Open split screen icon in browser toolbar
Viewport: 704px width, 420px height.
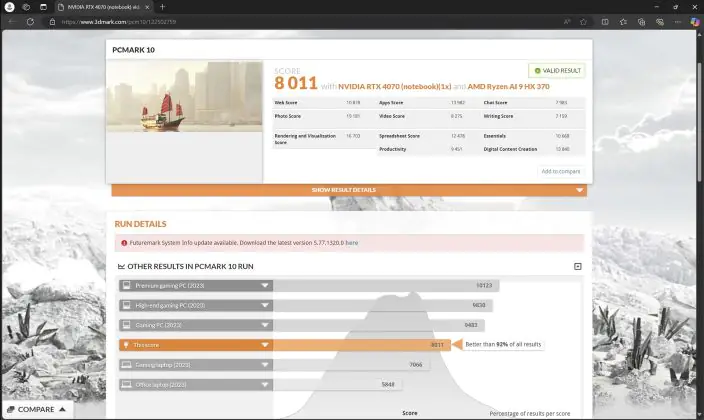pyautogui.click(x=605, y=22)
